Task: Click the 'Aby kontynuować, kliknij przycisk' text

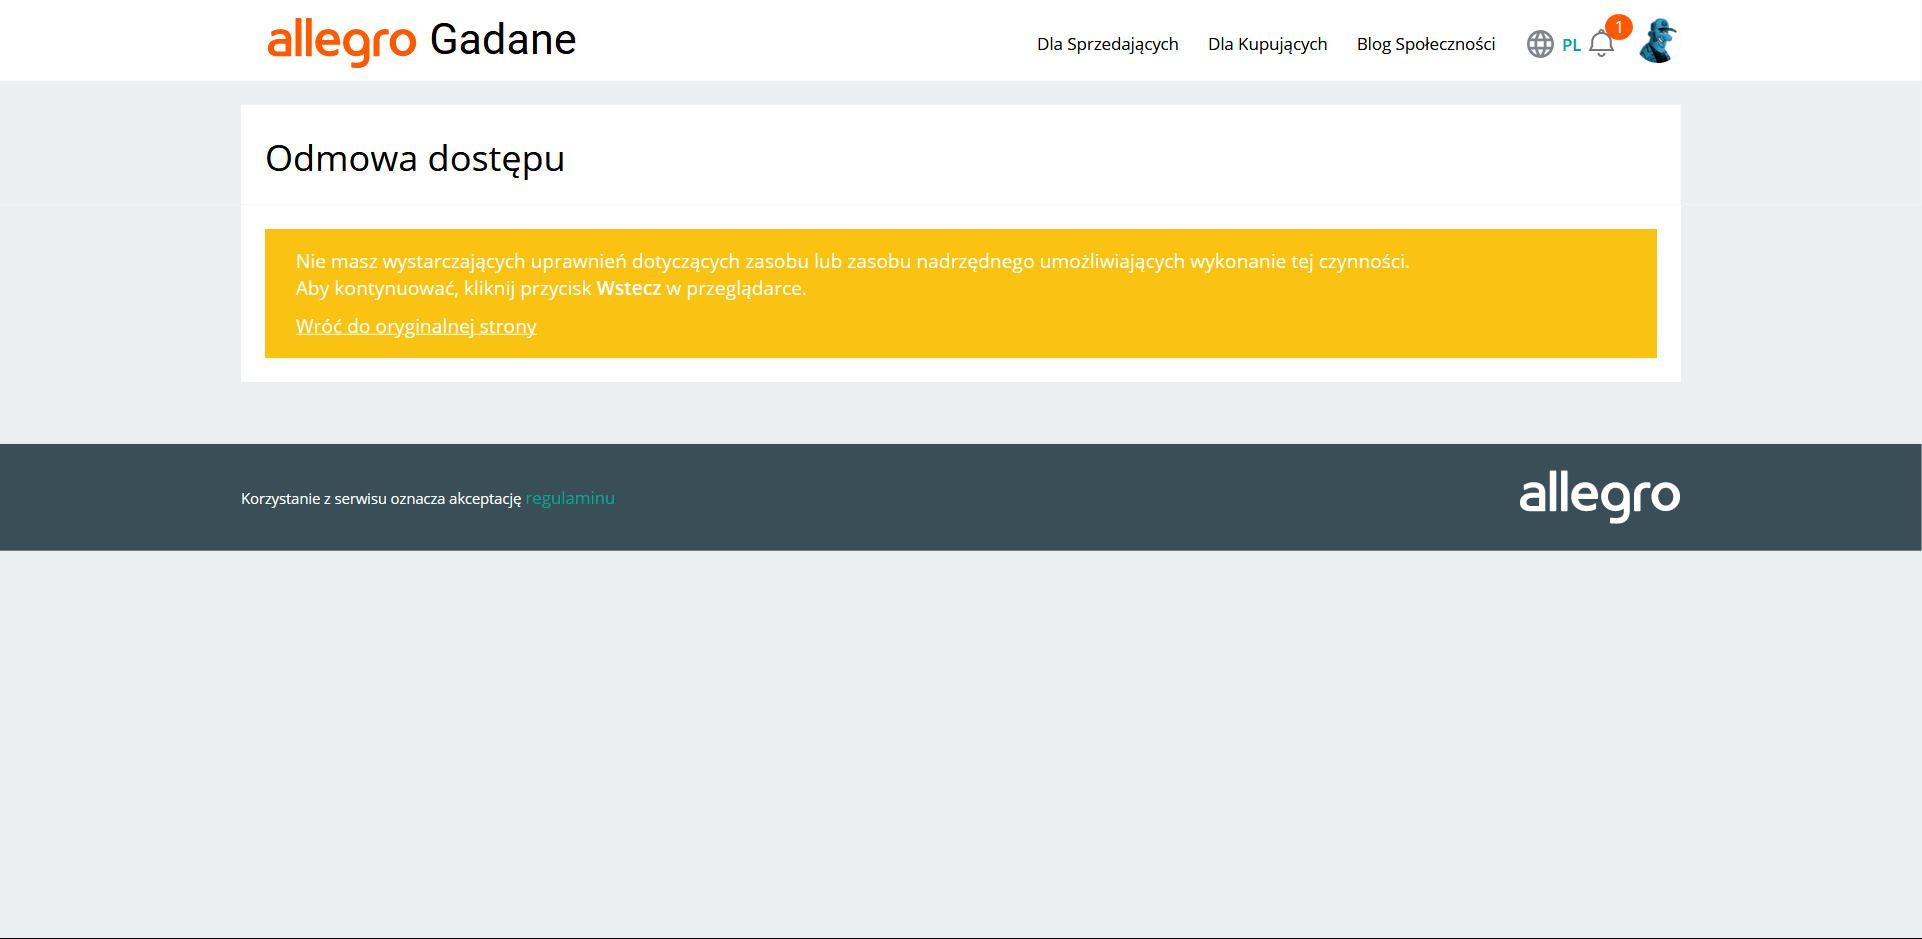Action: [443, 288]
